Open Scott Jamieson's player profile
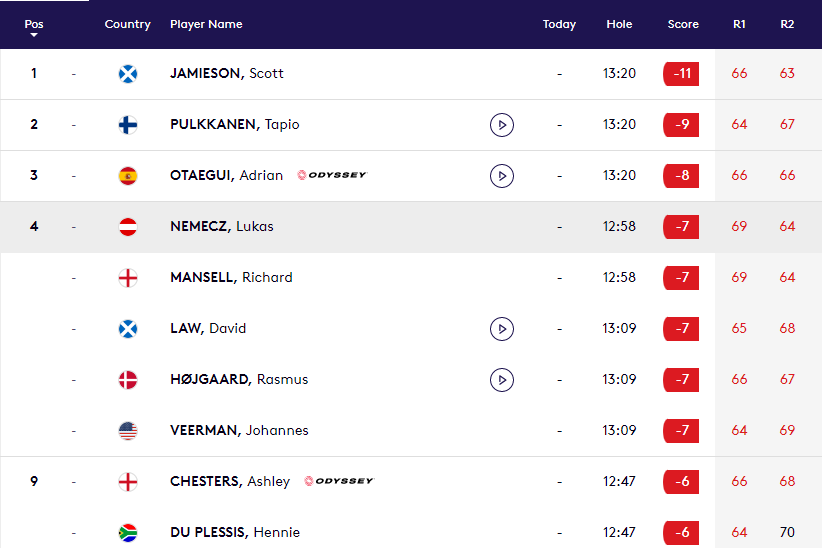The width and height of the screenshot is (822, 548). (x=227, y=74)
